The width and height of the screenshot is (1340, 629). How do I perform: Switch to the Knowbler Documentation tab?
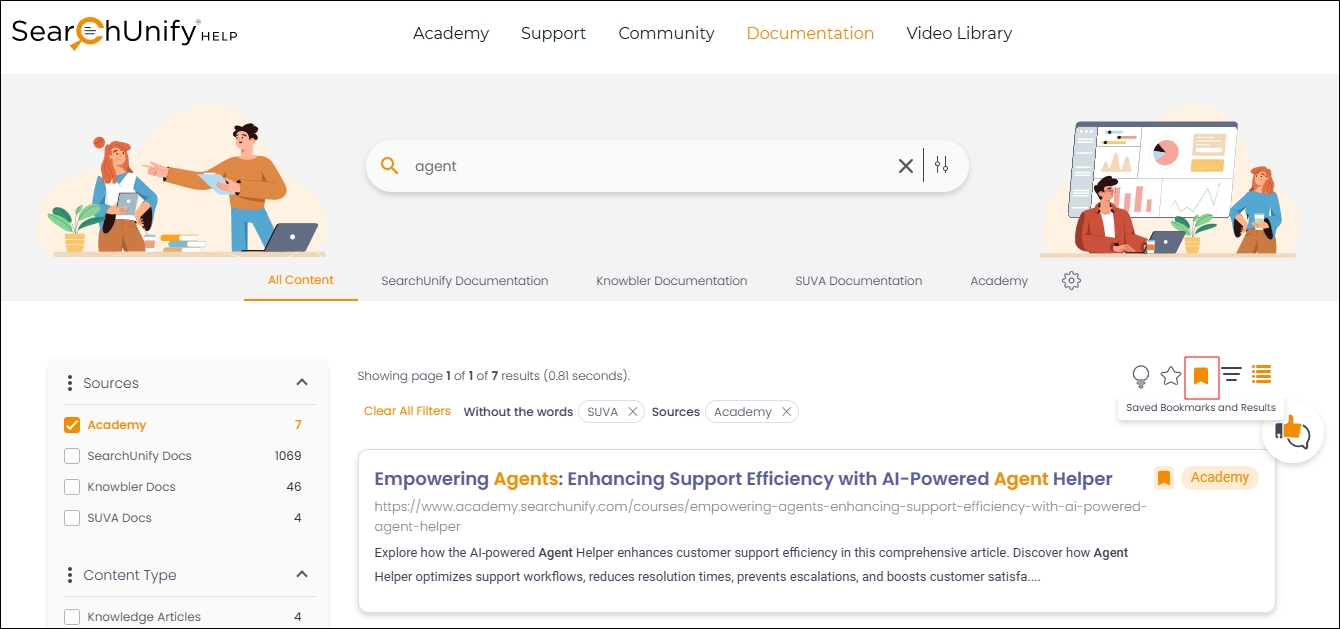pyautogui.click(x=671, y=281)
